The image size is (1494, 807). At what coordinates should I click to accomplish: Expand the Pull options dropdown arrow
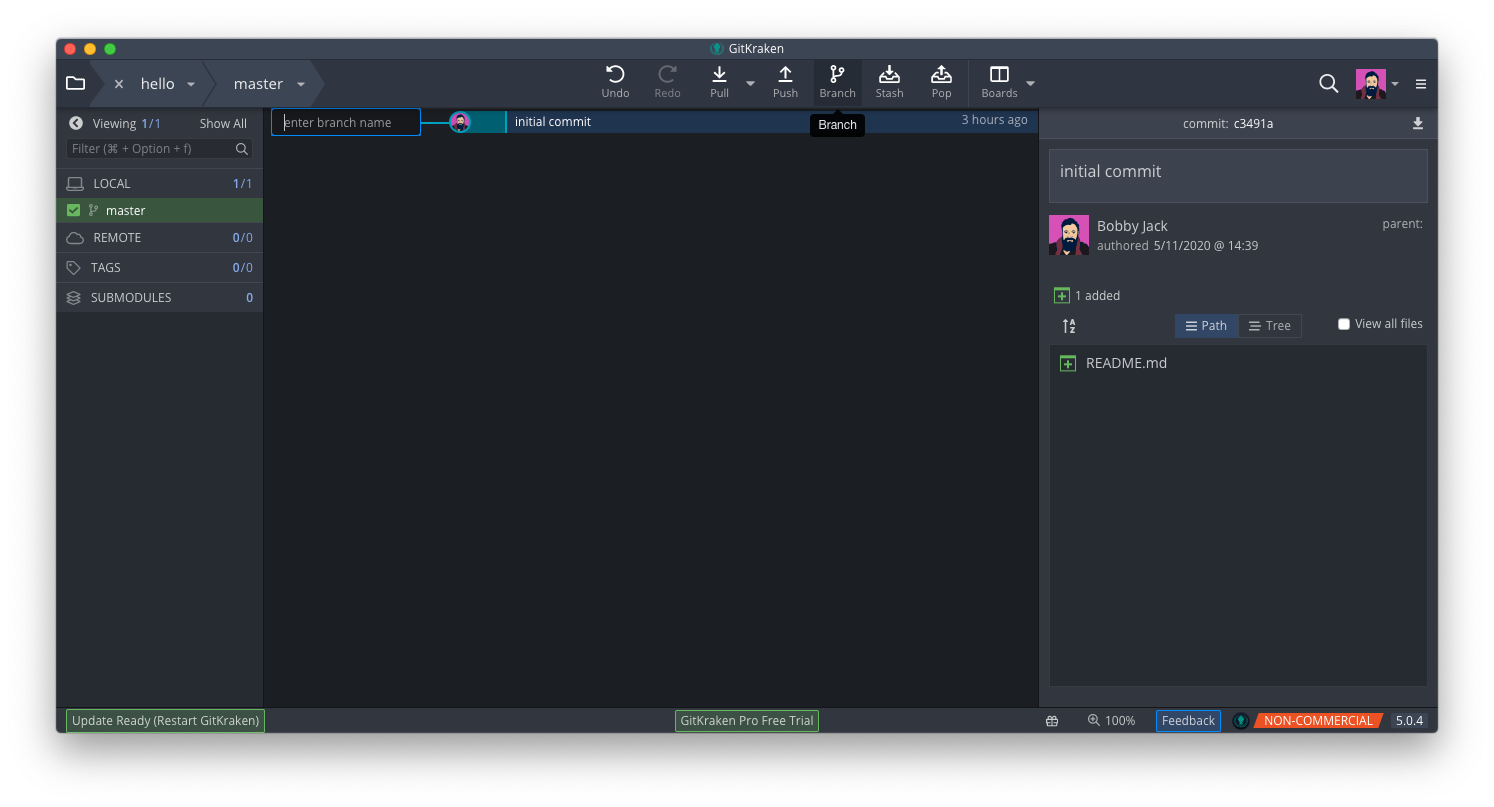pos(750,83)
